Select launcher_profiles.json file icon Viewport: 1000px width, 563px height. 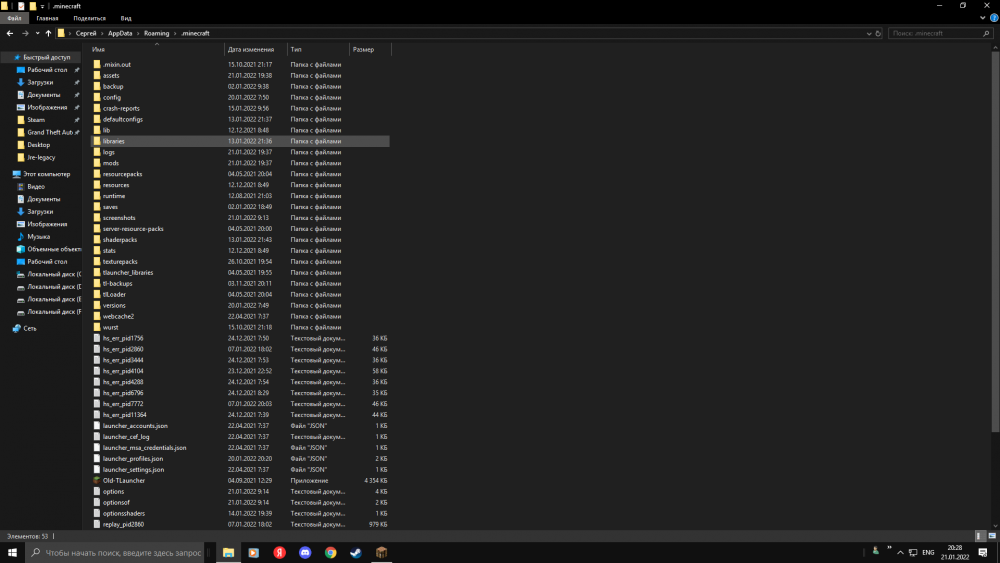pos(97,458)
